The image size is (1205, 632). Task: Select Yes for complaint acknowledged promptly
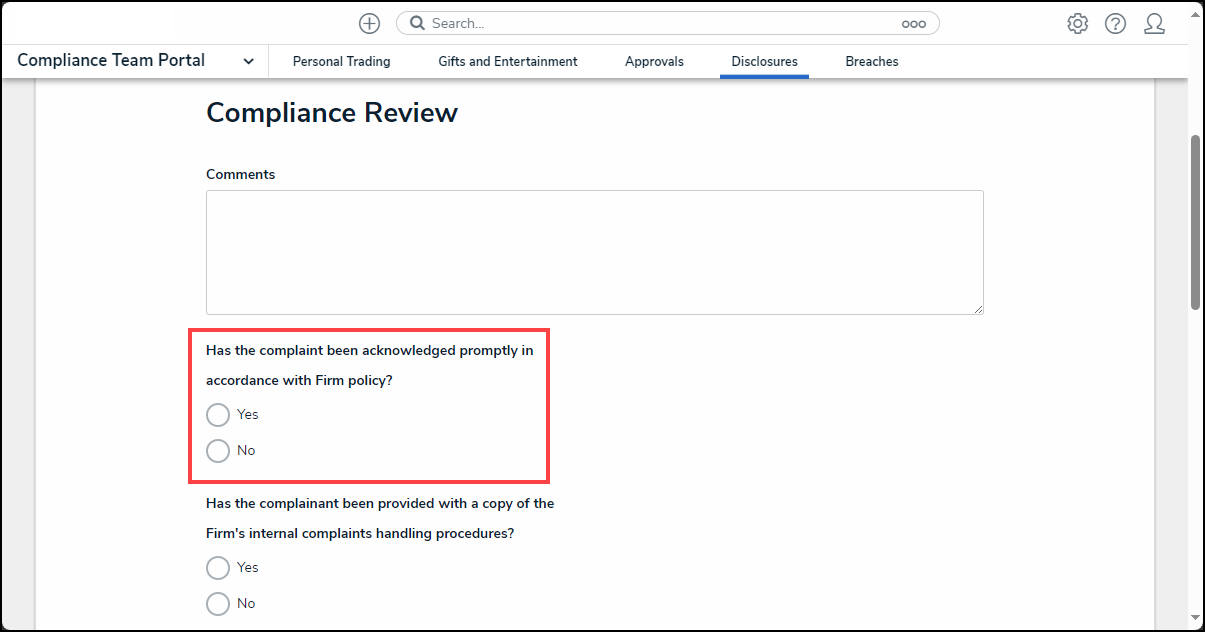click(x=218, y=415)
